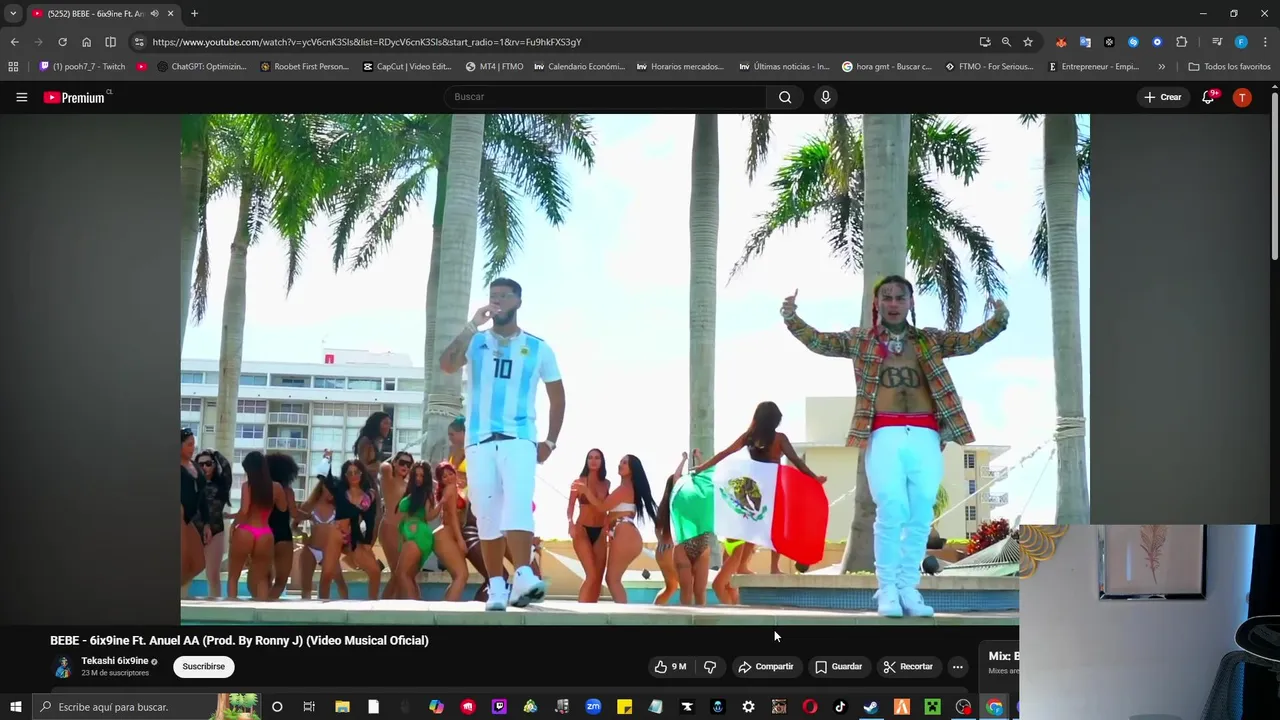Open Steam icon on taskbar
Image resolution: width=1280 pixels, height=720 pixels.
point(871,707)
